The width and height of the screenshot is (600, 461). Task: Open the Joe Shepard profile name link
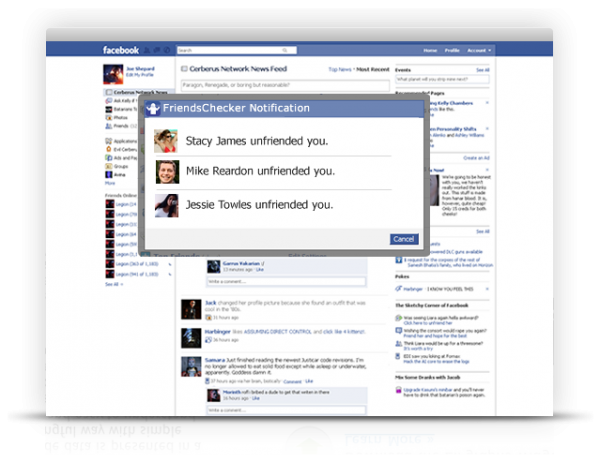140,69
